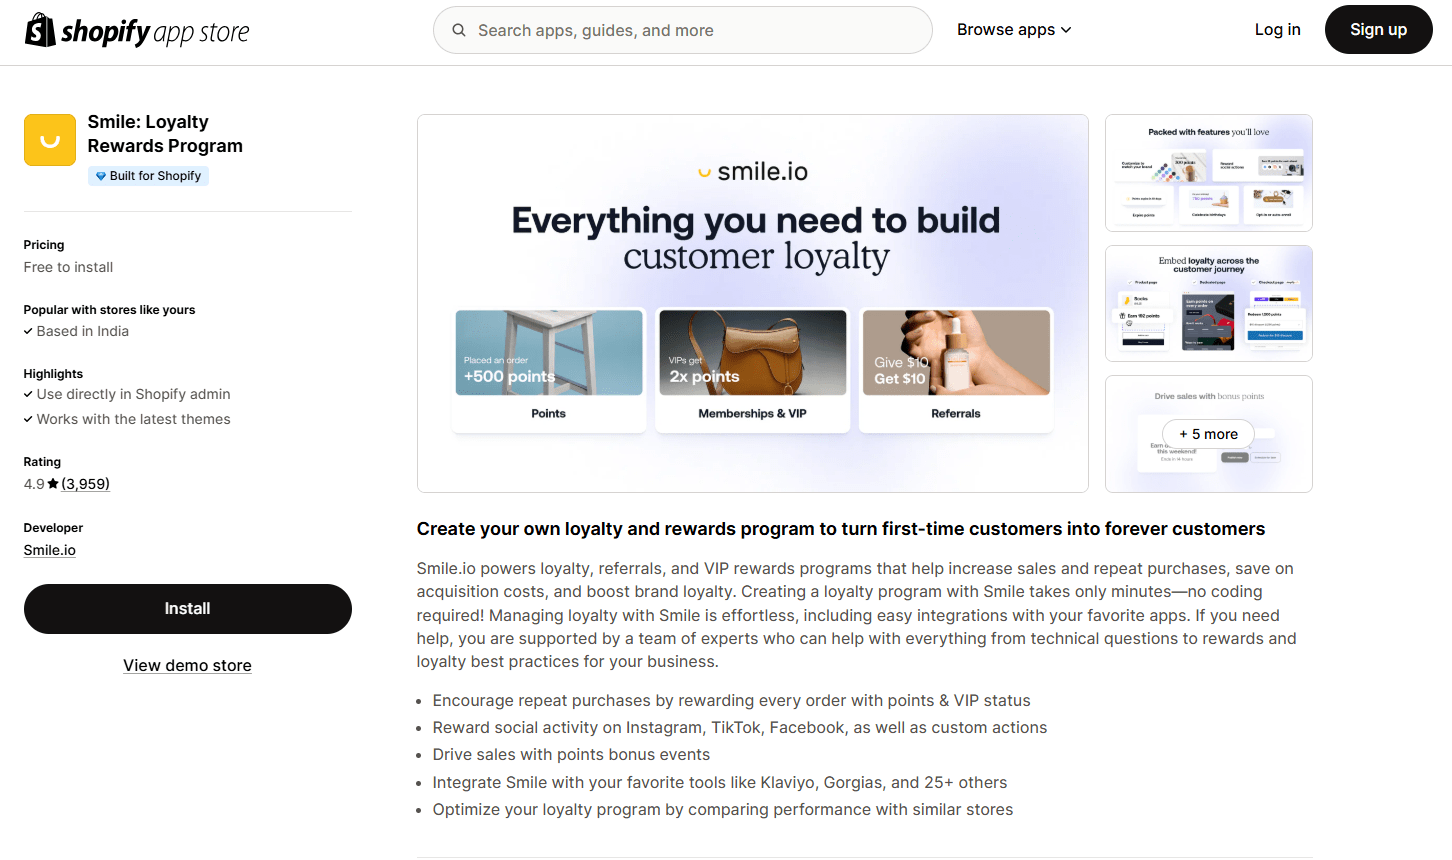Click the Sign up button
Viewport: 1452px width, 860px height.
coord(1379,30)
